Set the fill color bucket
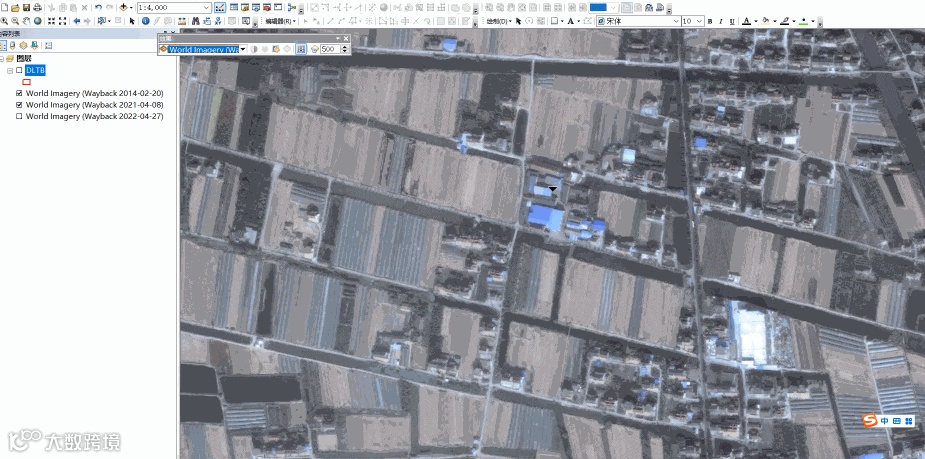This screenshot has height=459, width=925. click(766, 21)
